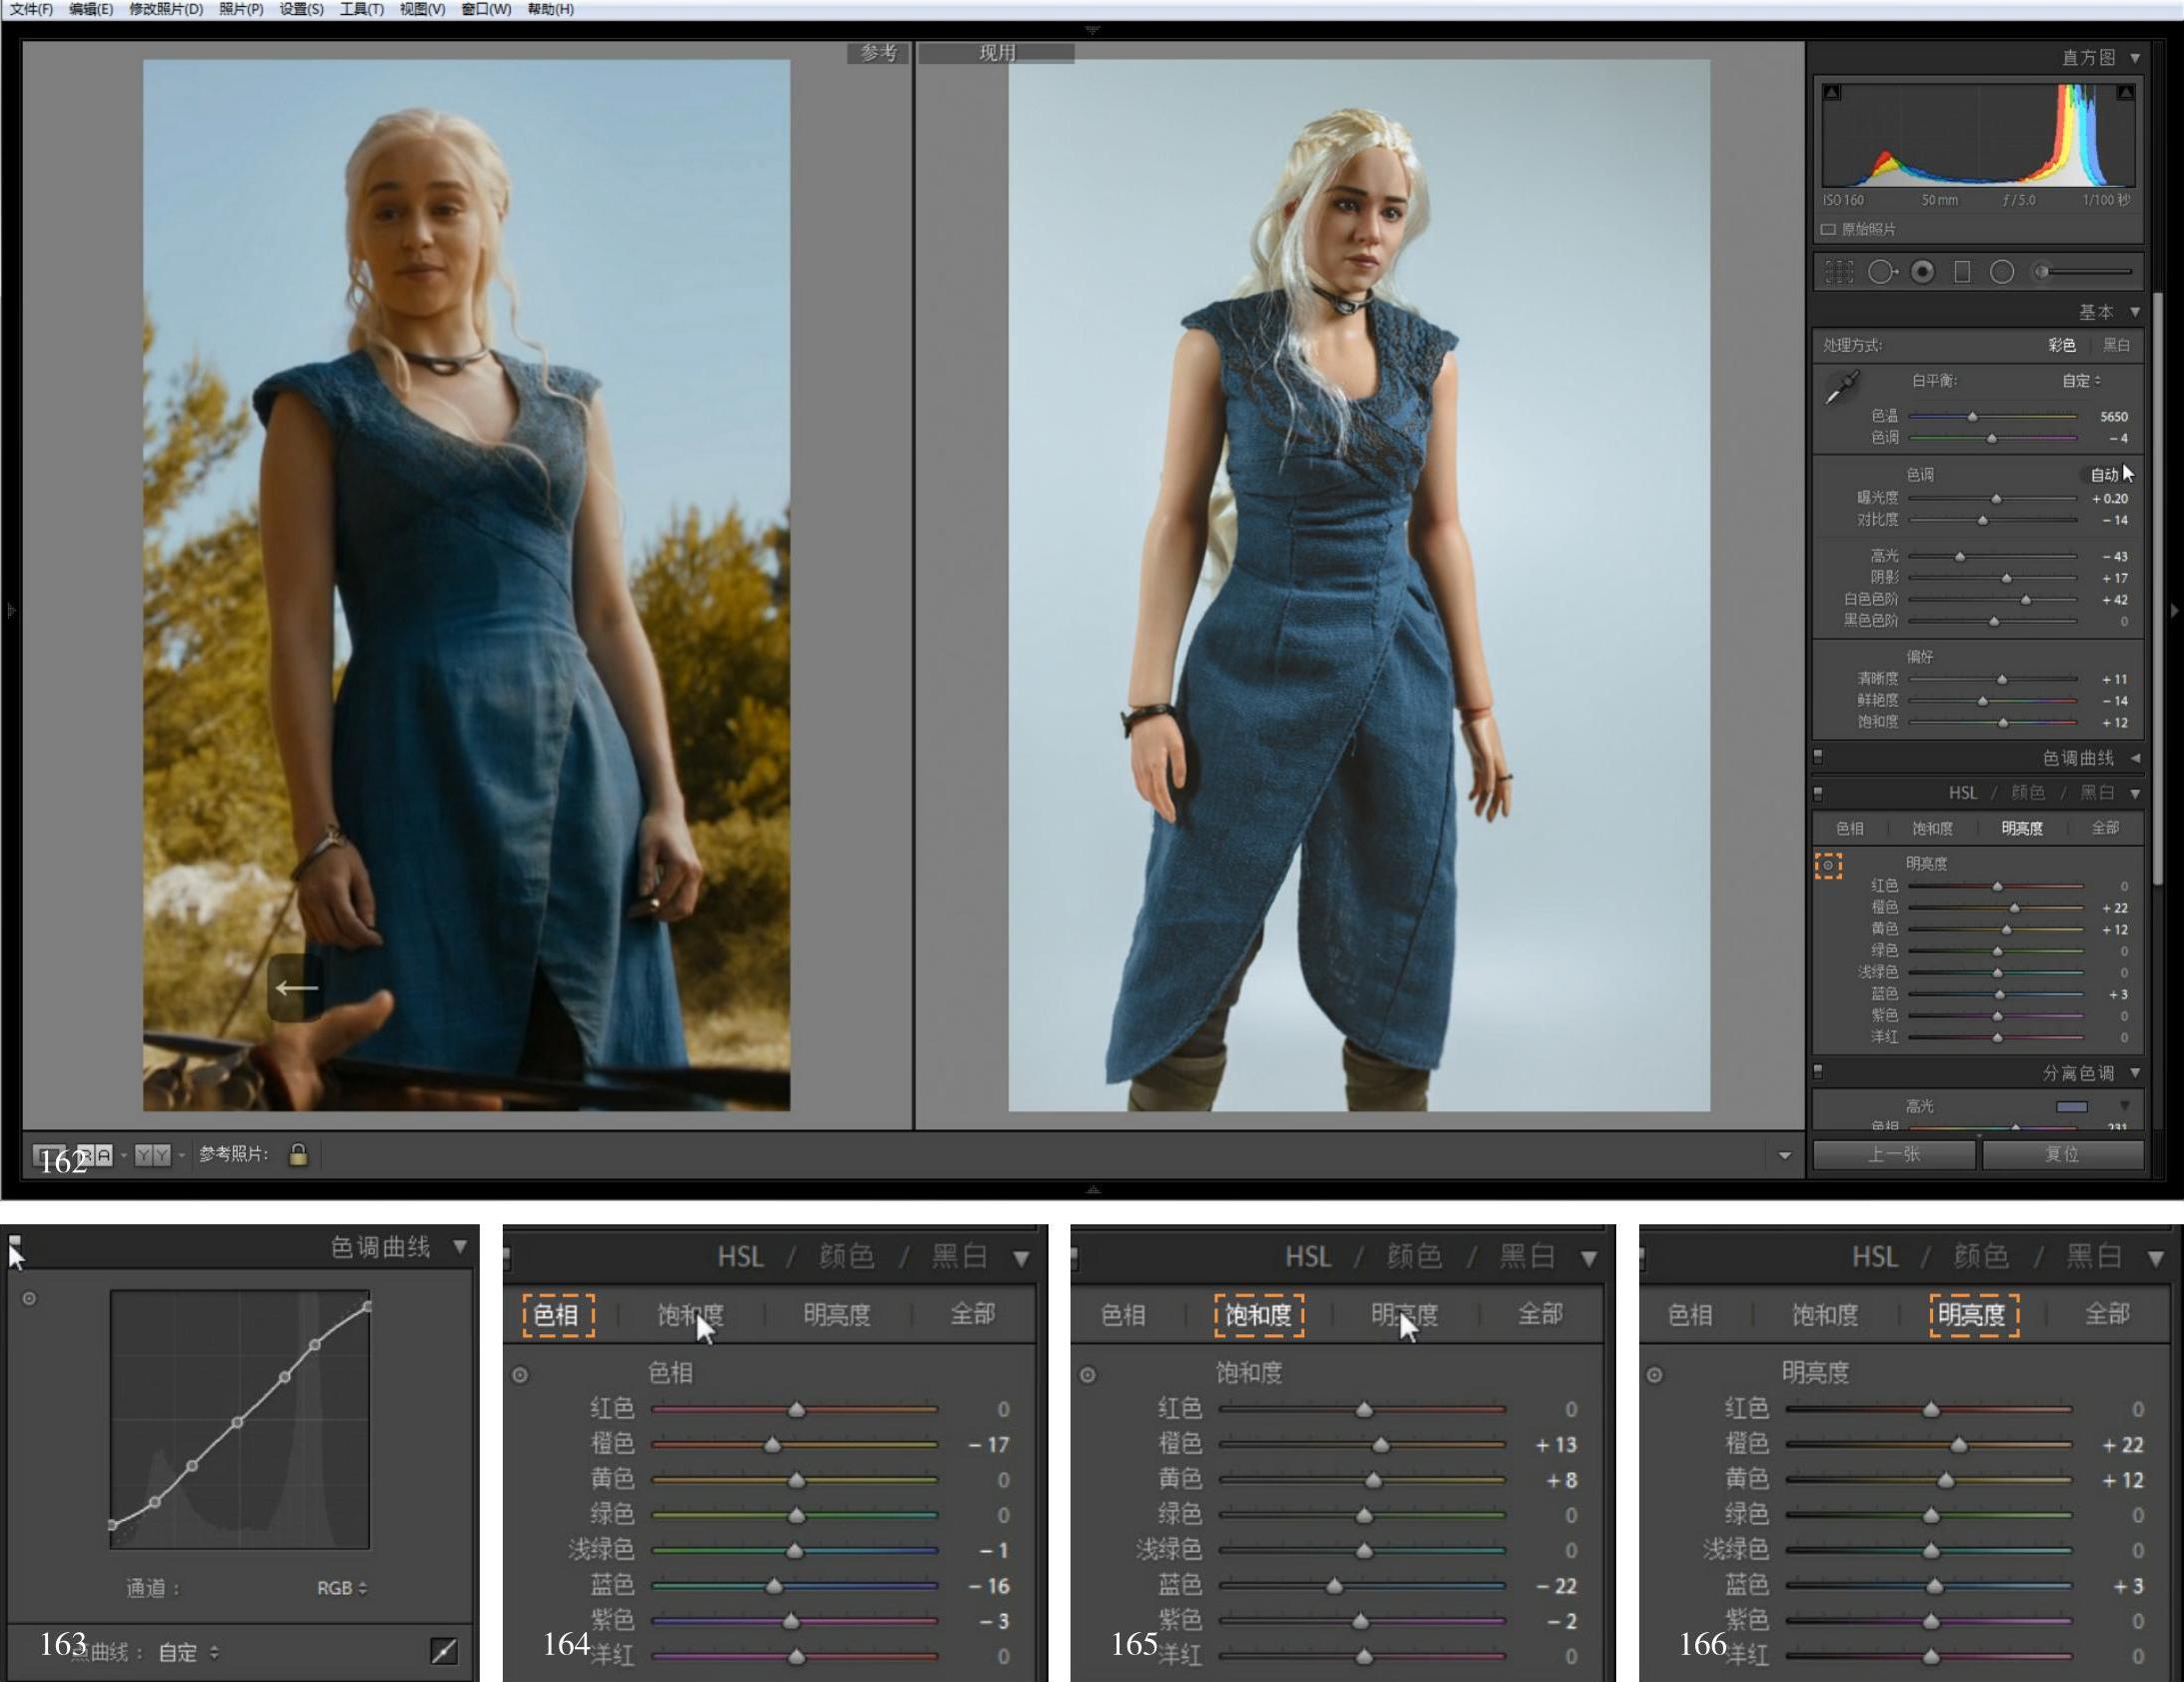2184x1682 pixels.
Task: Expand the sidebar 色调曲线 panel triangle
Action: (2135, 758)
